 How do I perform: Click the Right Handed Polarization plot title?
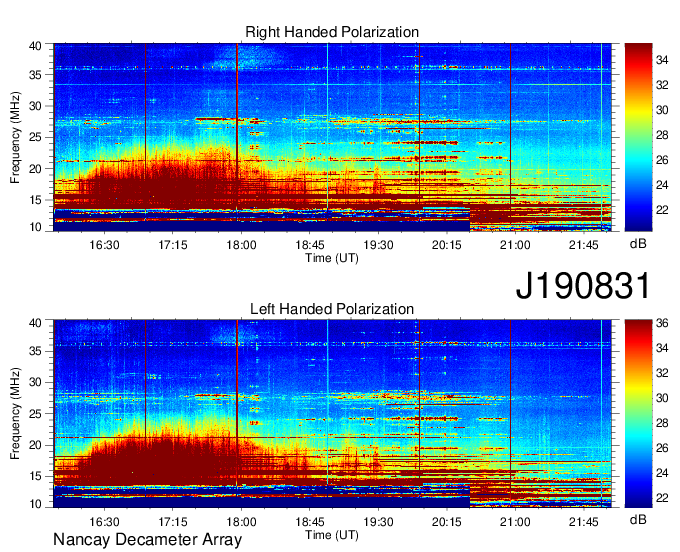[x=332, y=32]
